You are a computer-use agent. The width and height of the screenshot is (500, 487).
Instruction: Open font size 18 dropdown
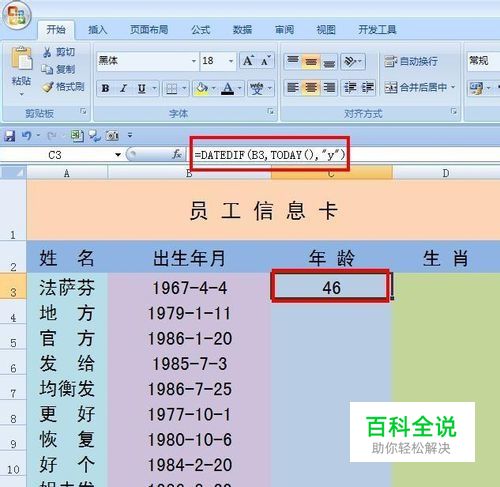[231, 61]
